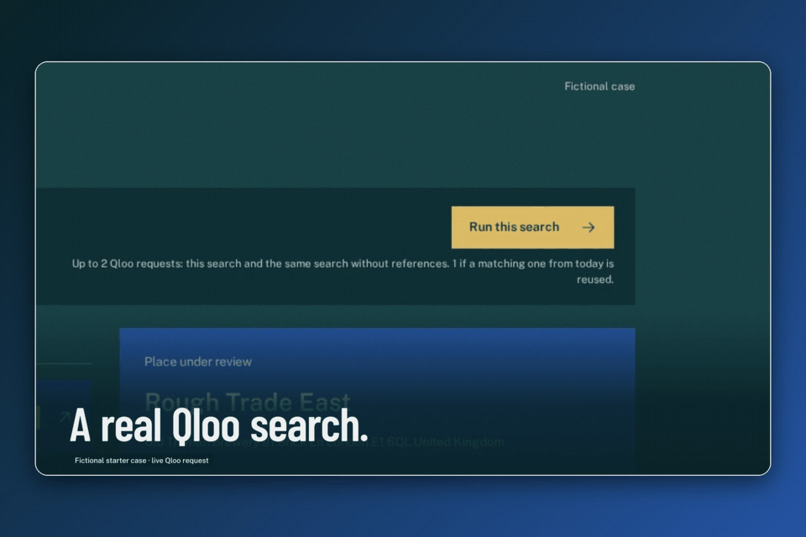Click the Run this search button

[x=533, y=227]
